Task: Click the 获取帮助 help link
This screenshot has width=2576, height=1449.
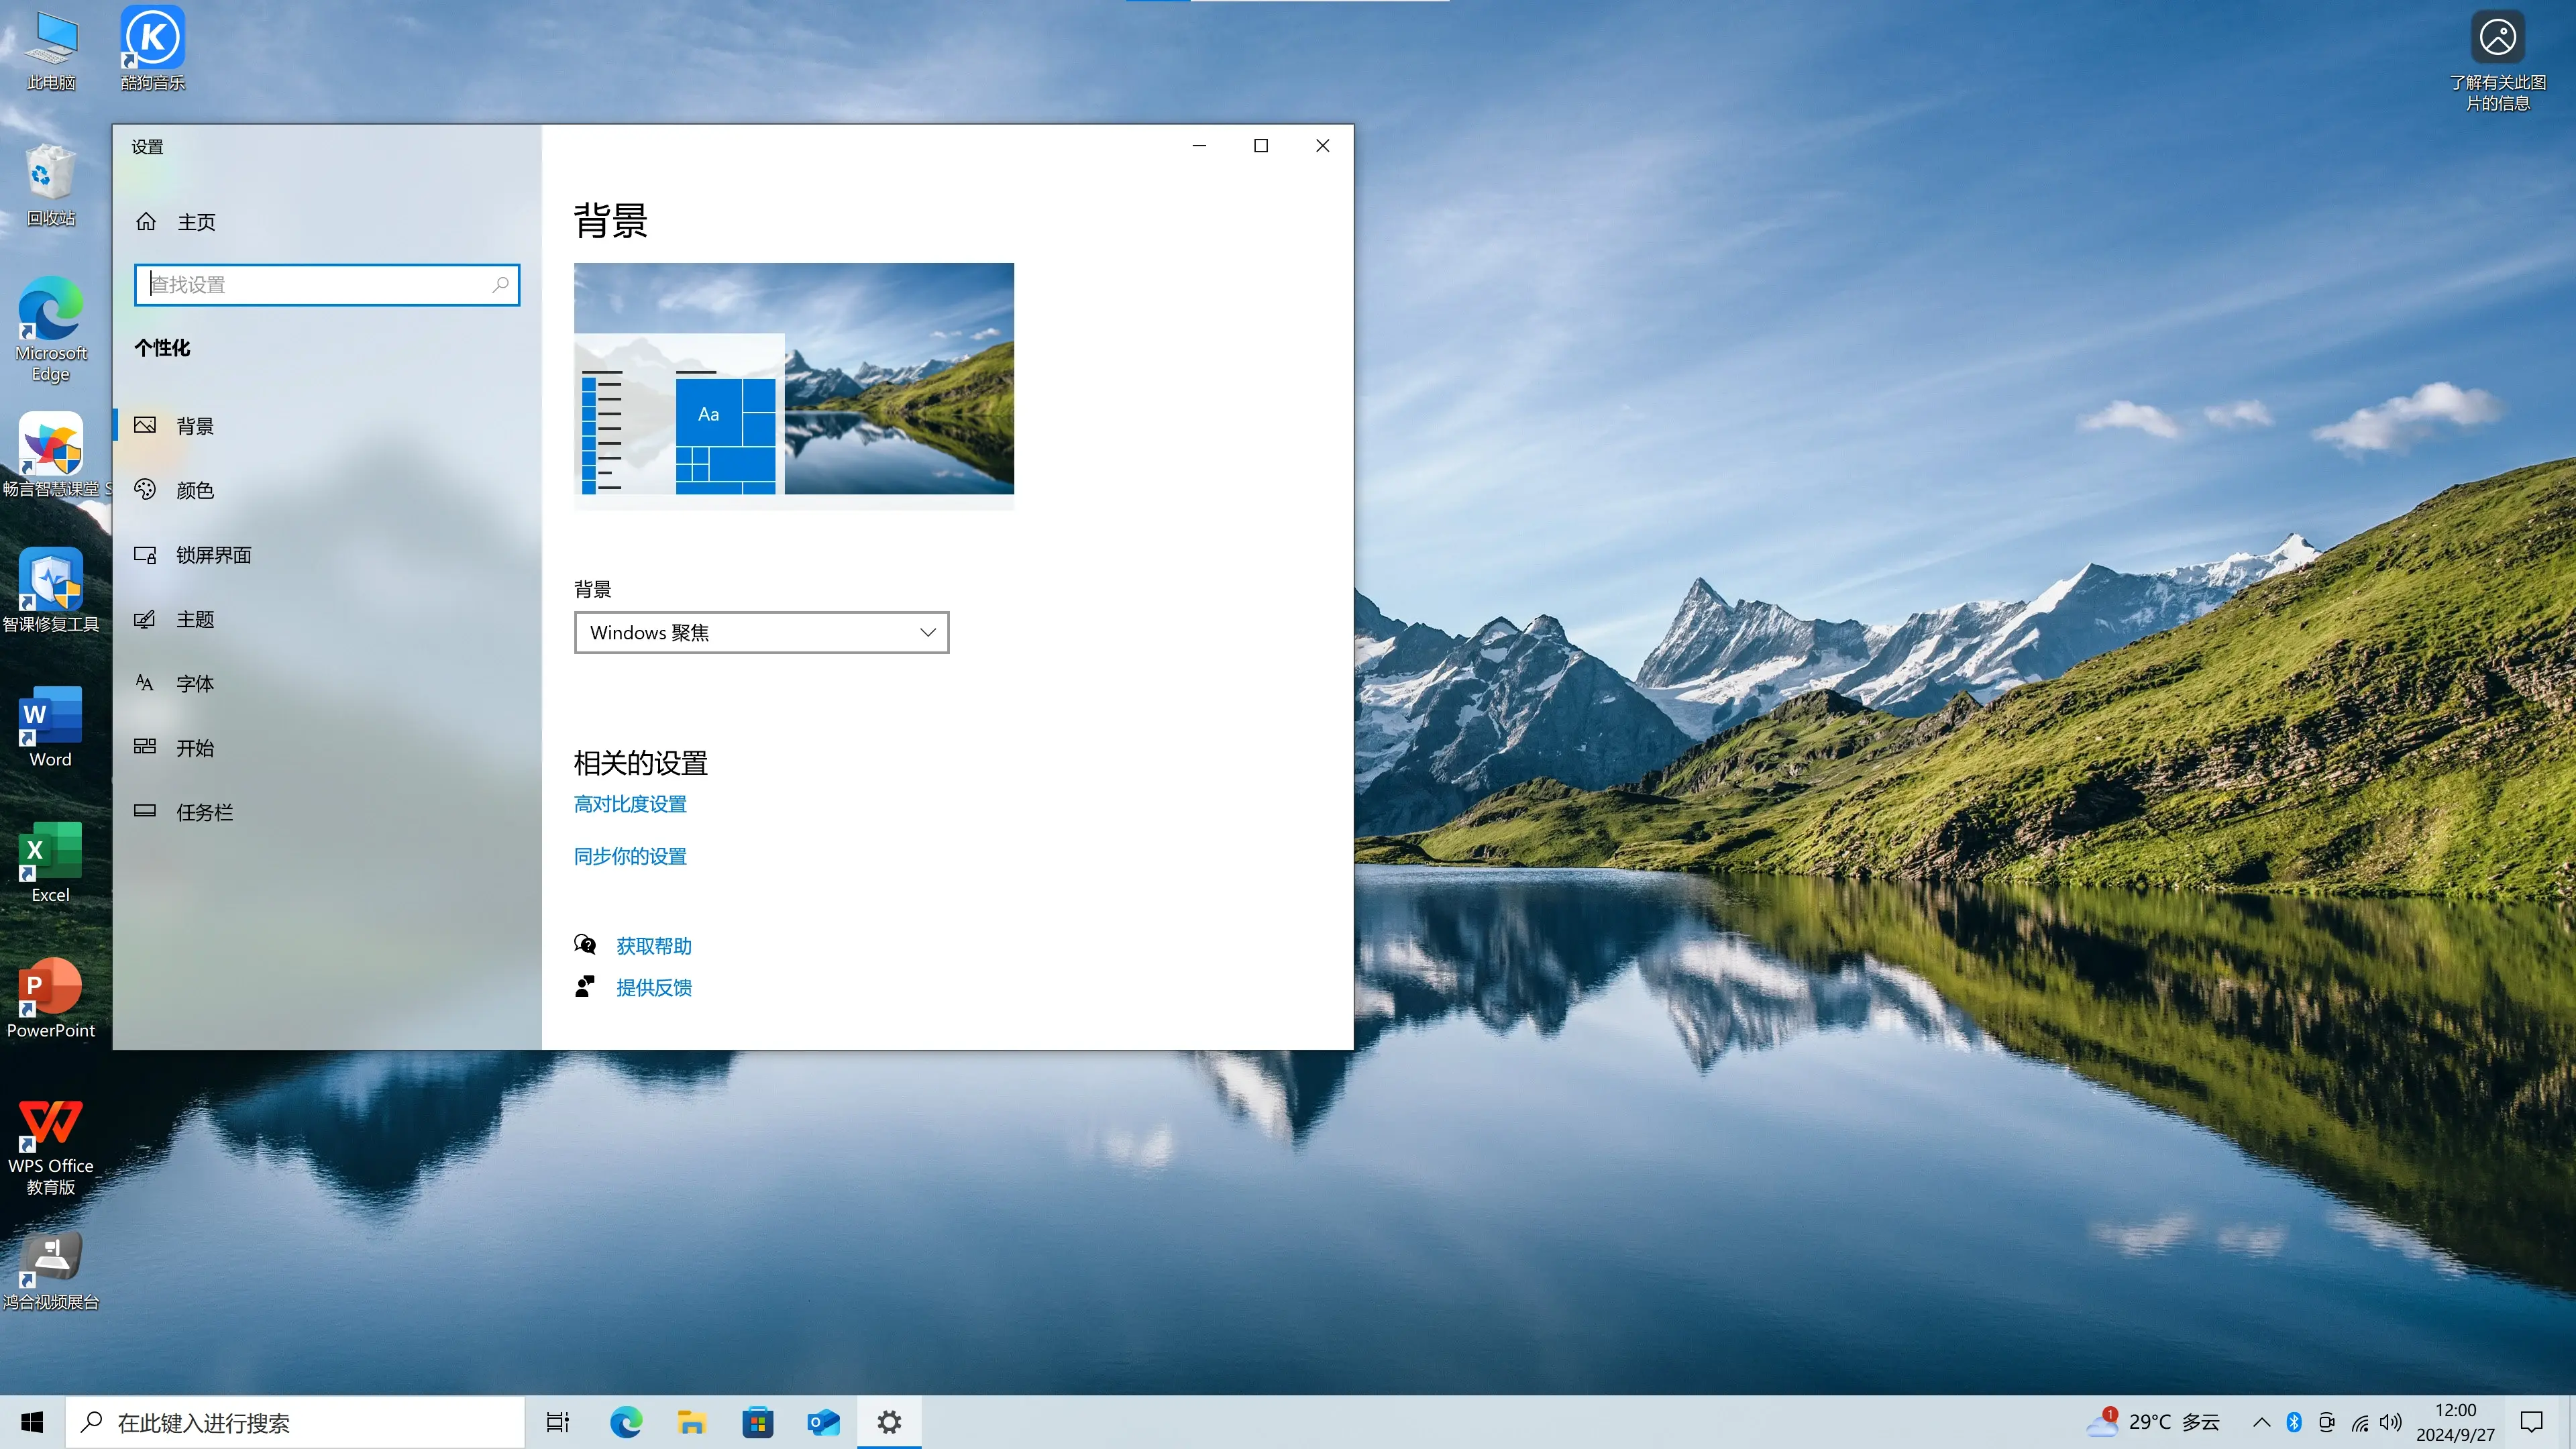Action: point(653,946)
